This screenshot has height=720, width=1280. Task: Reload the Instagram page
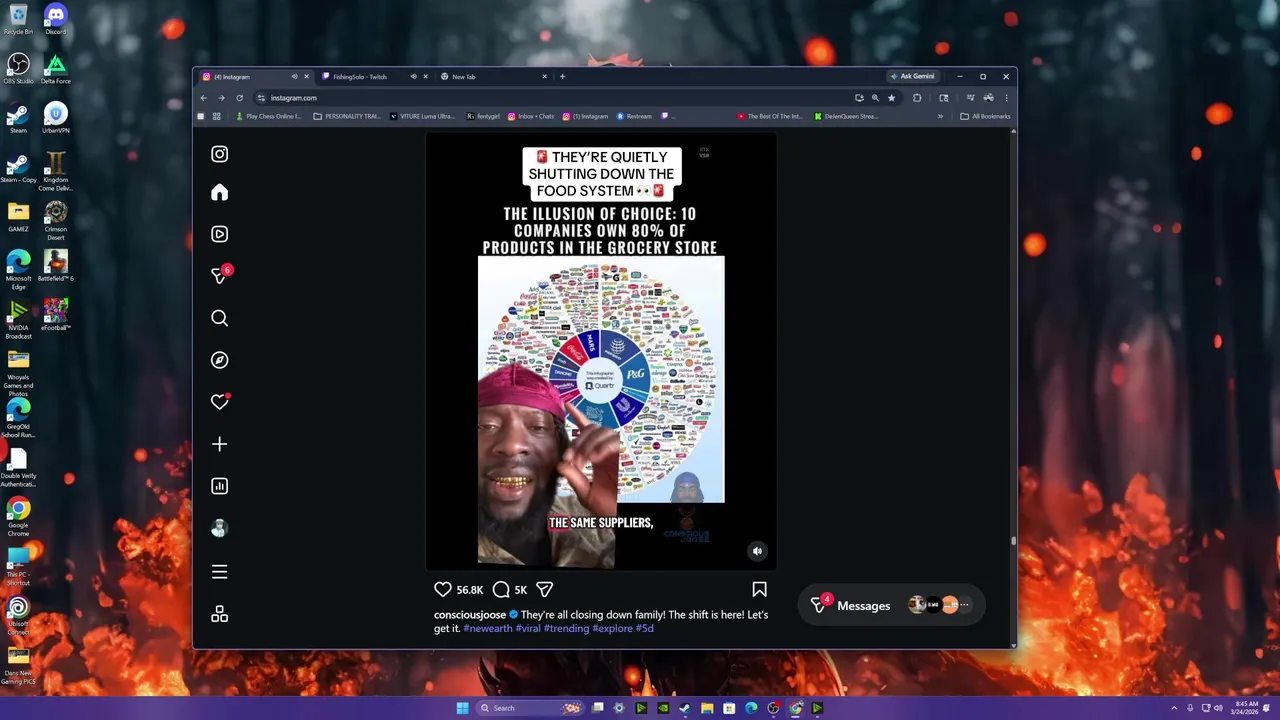[x=239, y=98]
